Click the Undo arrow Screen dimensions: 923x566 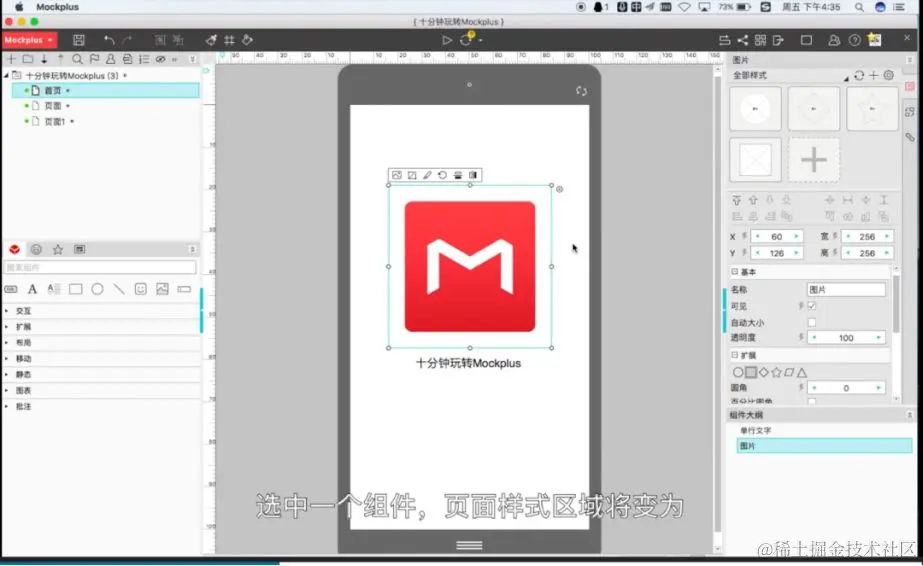[x=109, y=40]
